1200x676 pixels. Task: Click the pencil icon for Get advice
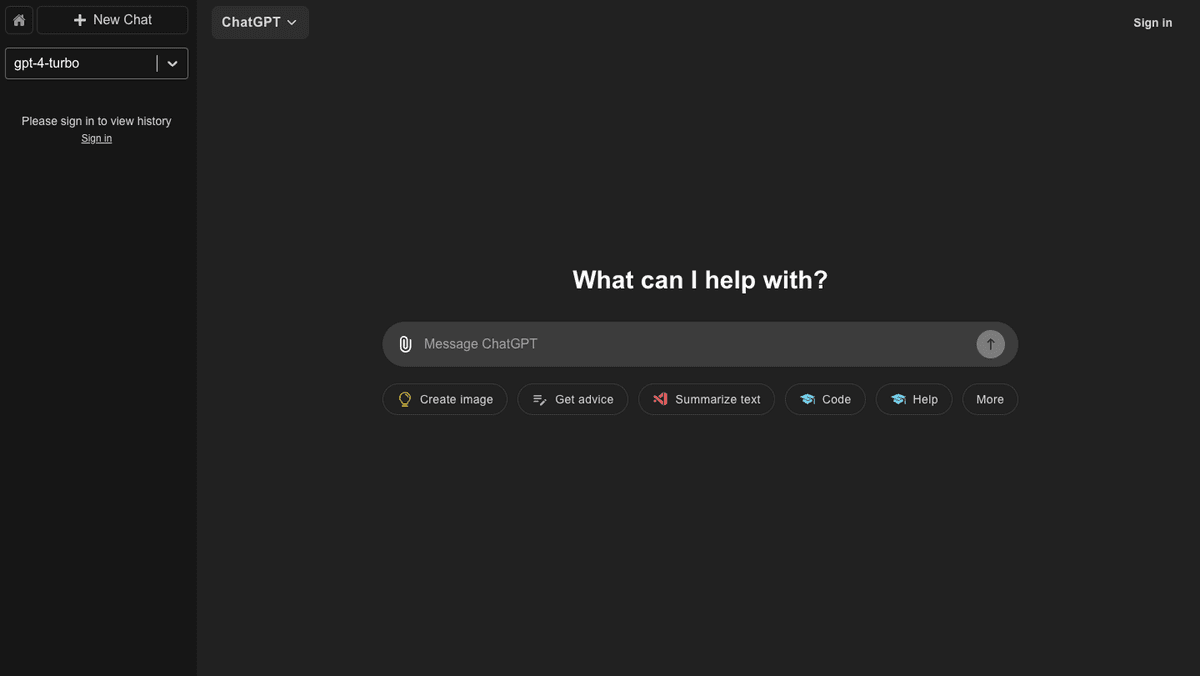(540, 399)
